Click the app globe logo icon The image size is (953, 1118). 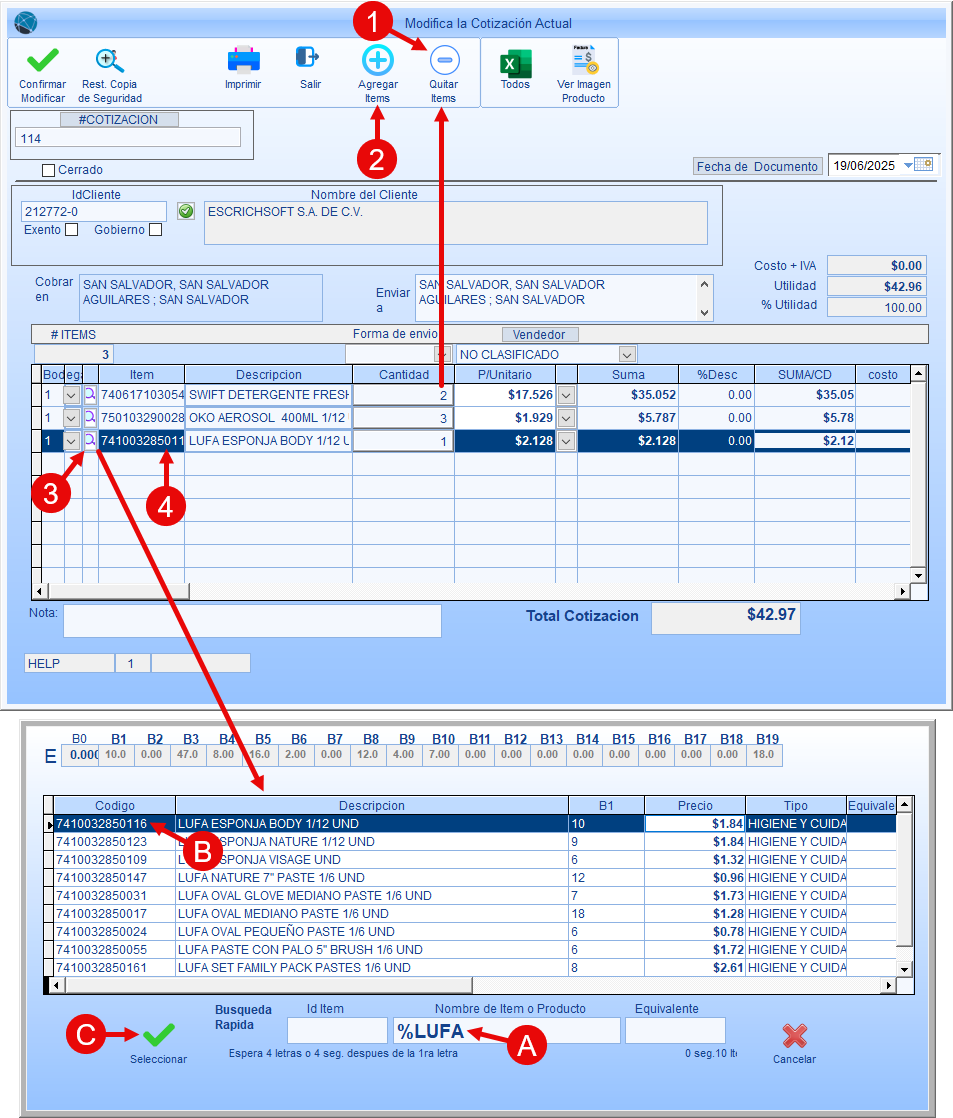click(x=26, y=23)
